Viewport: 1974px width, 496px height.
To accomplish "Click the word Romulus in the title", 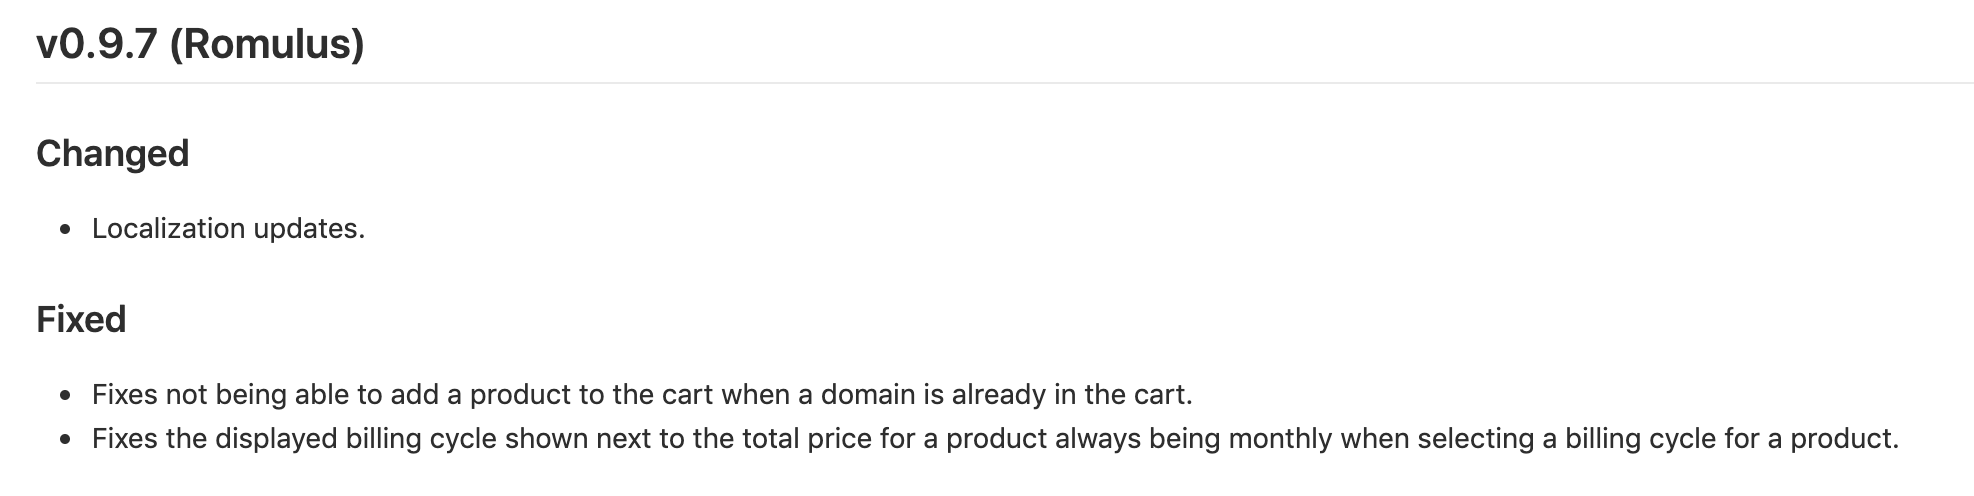I will [267, 45].
